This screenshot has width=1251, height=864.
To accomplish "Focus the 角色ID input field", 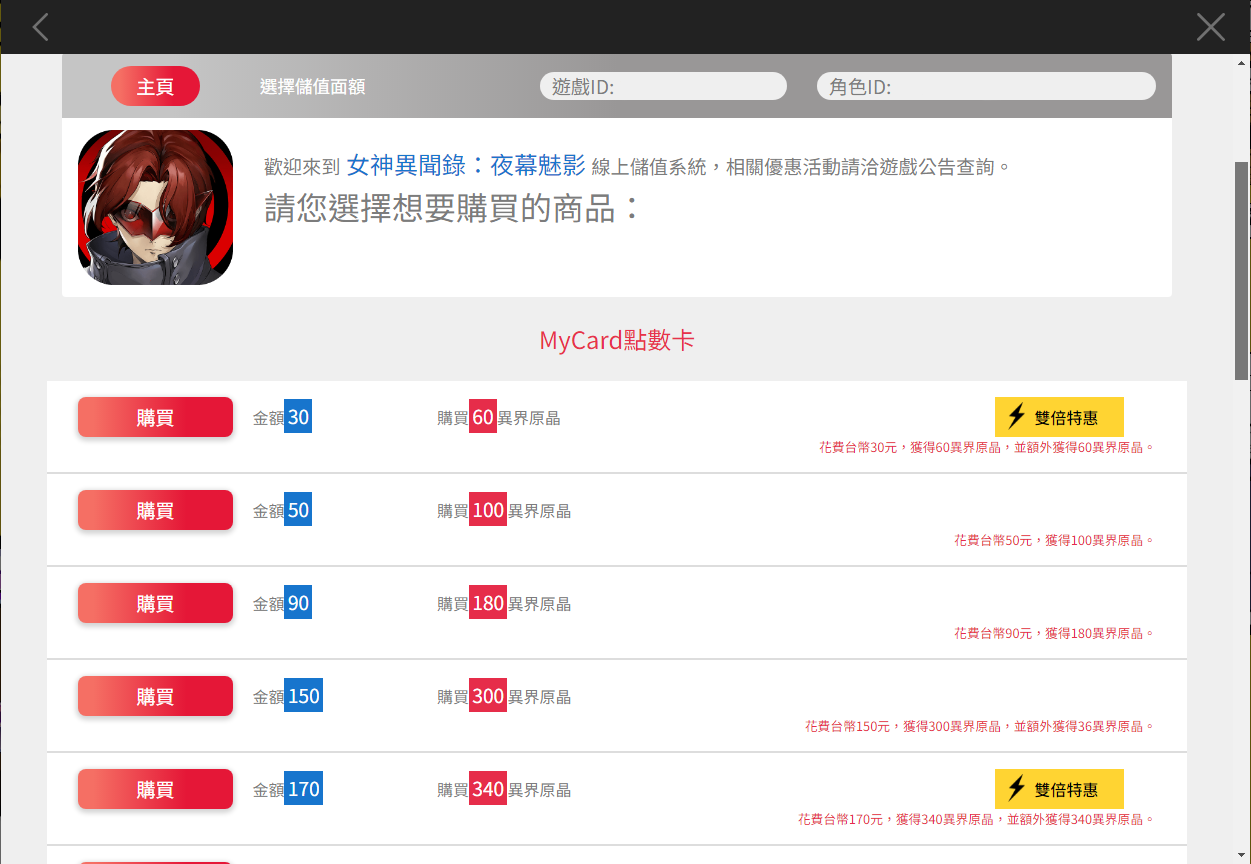I will [986, 87].
